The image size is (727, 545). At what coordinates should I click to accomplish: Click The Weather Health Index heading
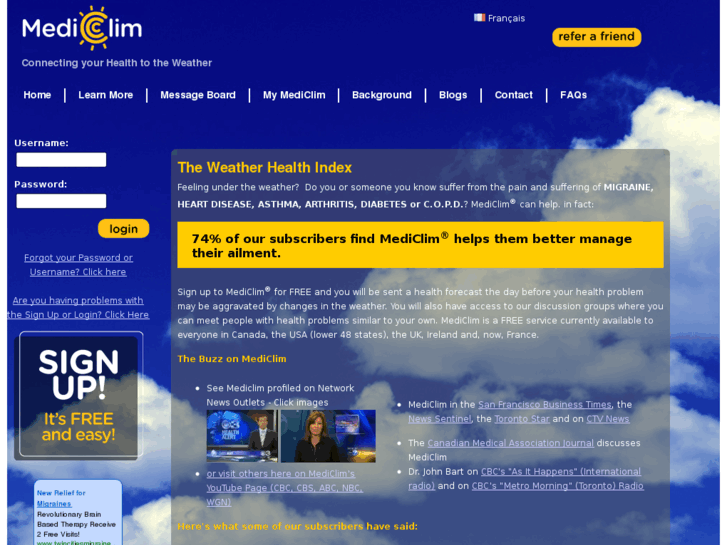(x=265, y=167)
